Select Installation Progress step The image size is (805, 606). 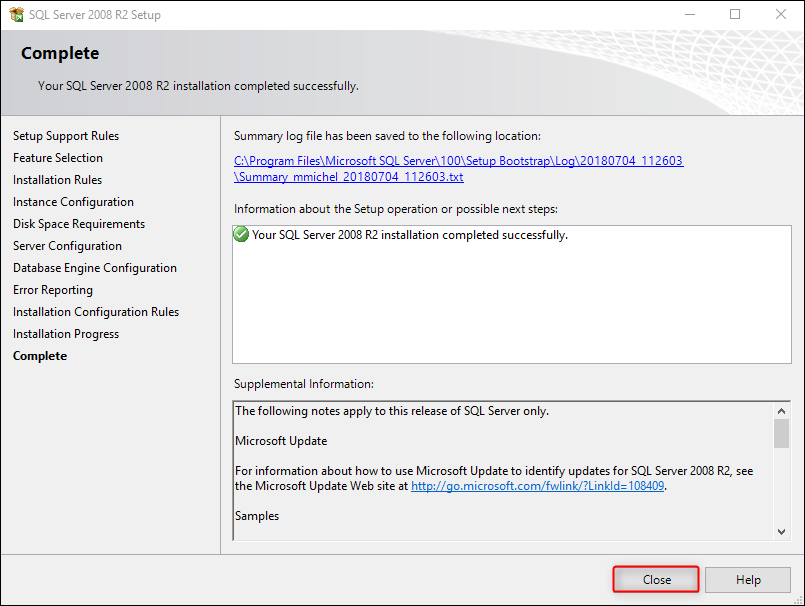(66, 334)
